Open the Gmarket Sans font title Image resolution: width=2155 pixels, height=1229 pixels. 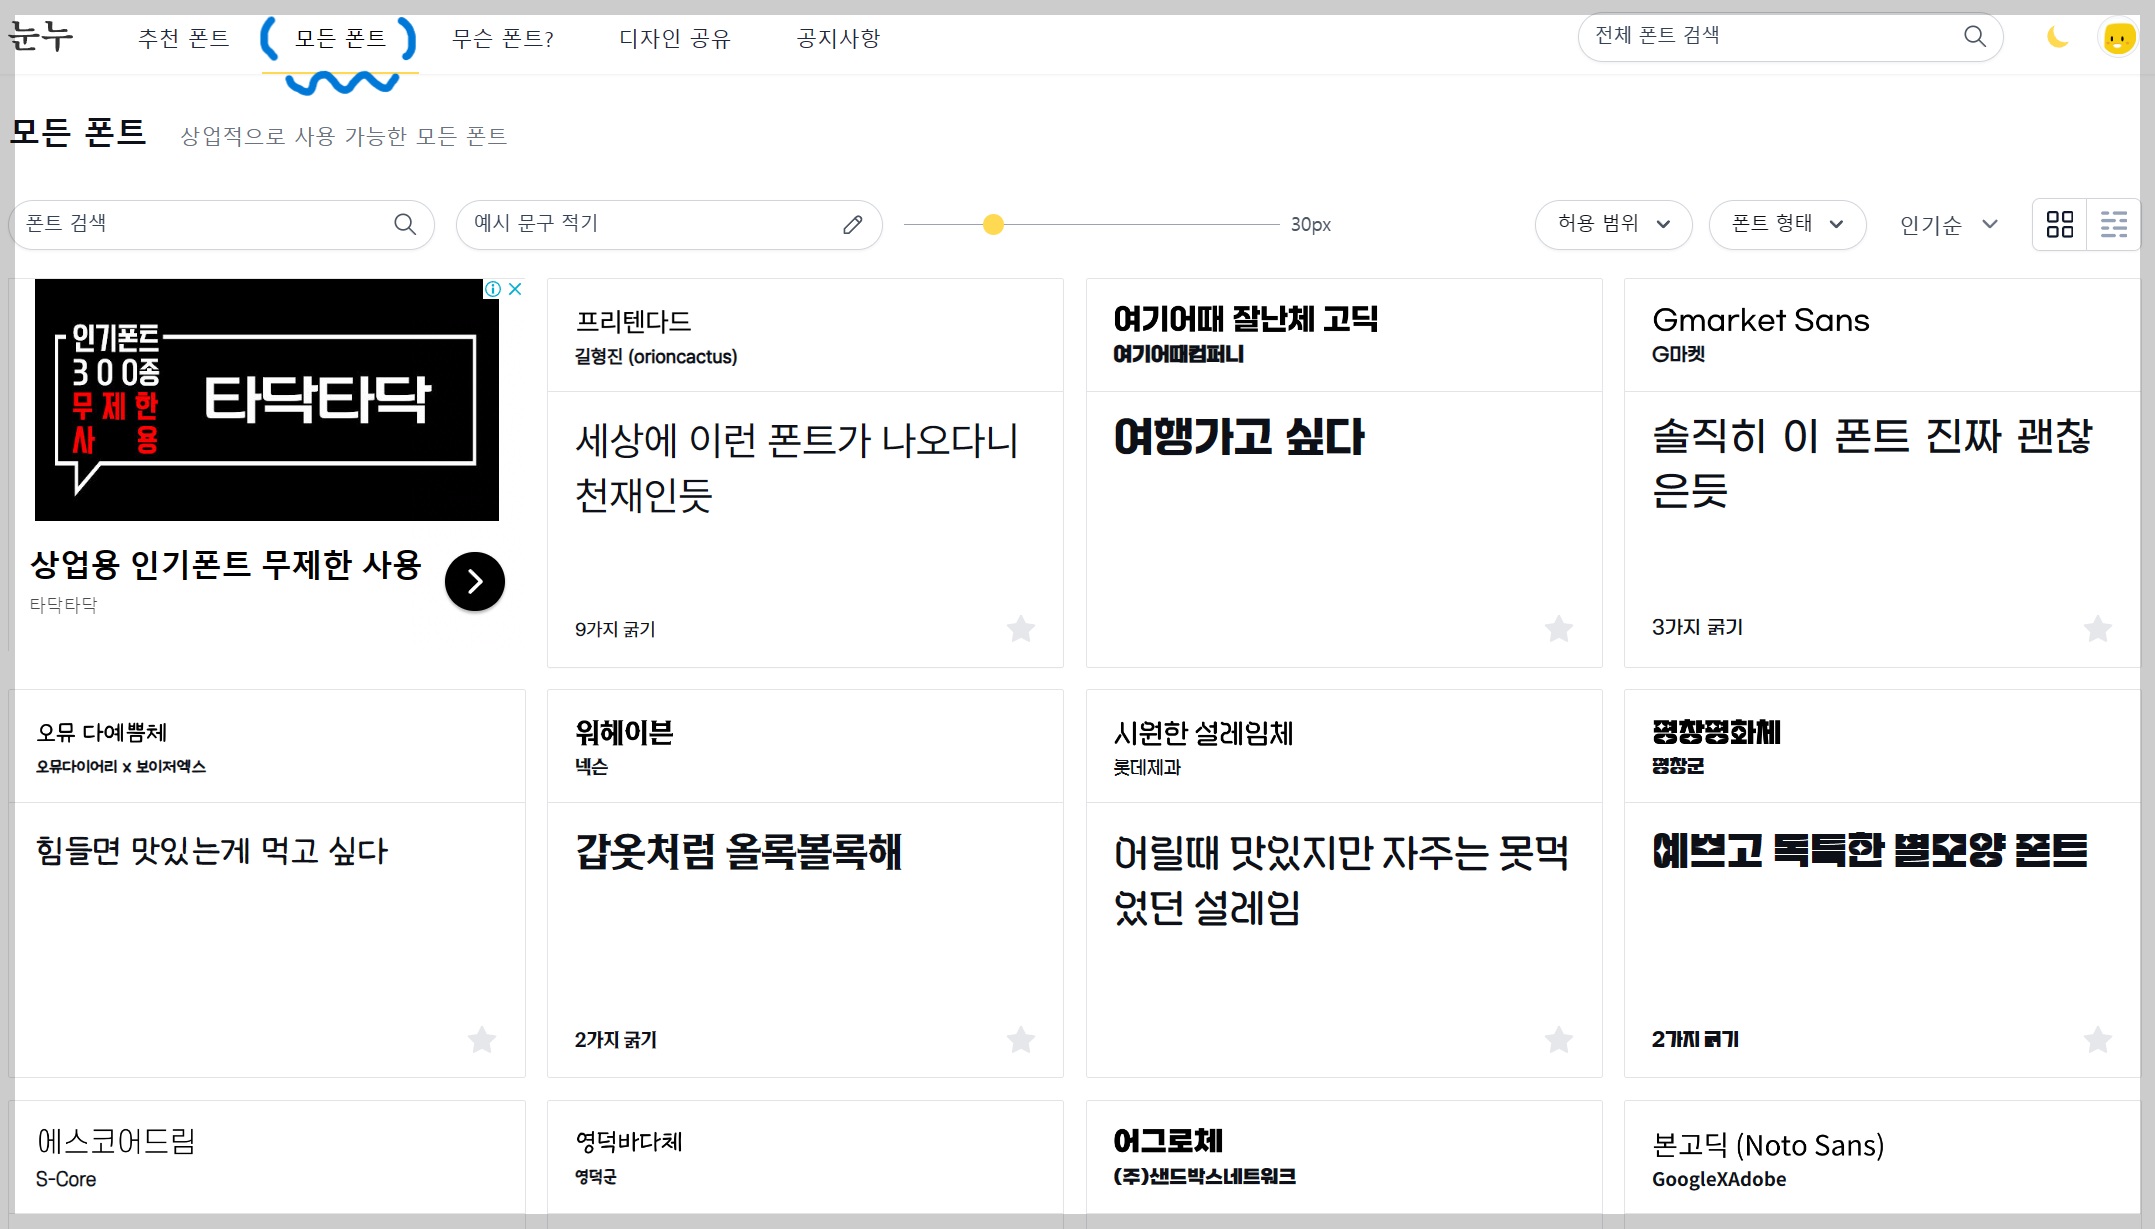click(1760, 320)
